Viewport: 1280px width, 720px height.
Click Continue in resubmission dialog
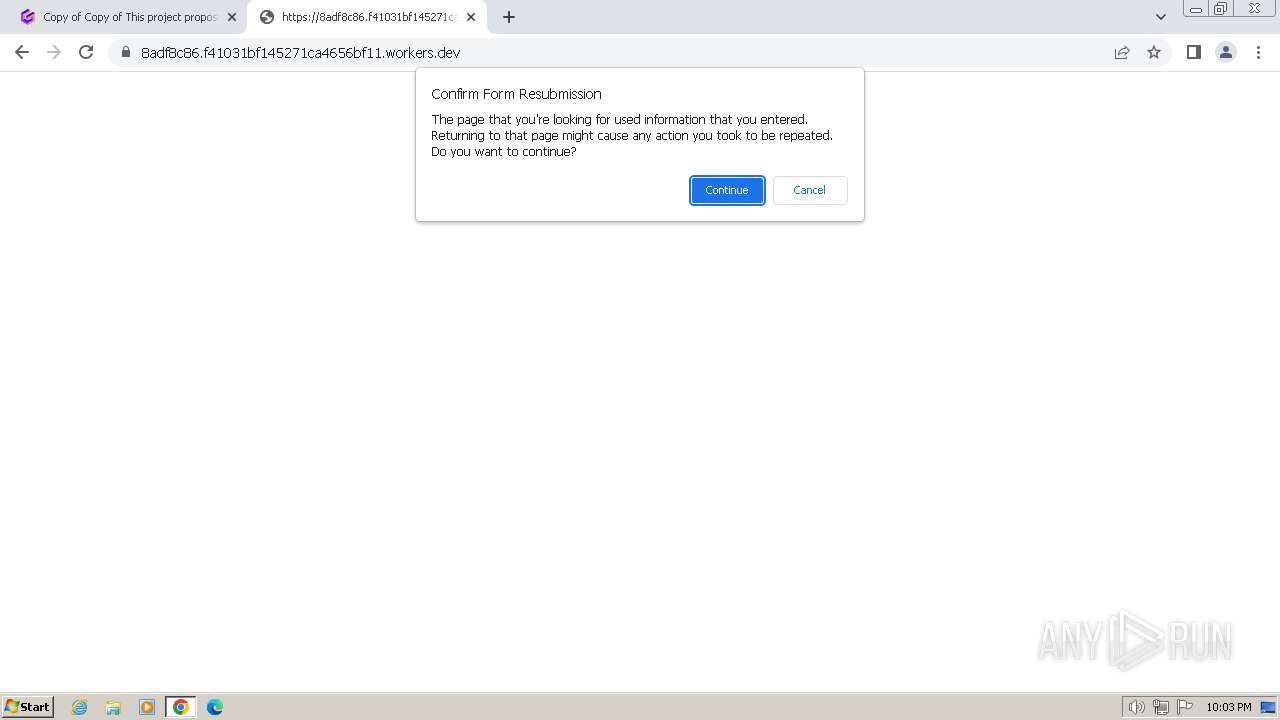click(727, 190)
